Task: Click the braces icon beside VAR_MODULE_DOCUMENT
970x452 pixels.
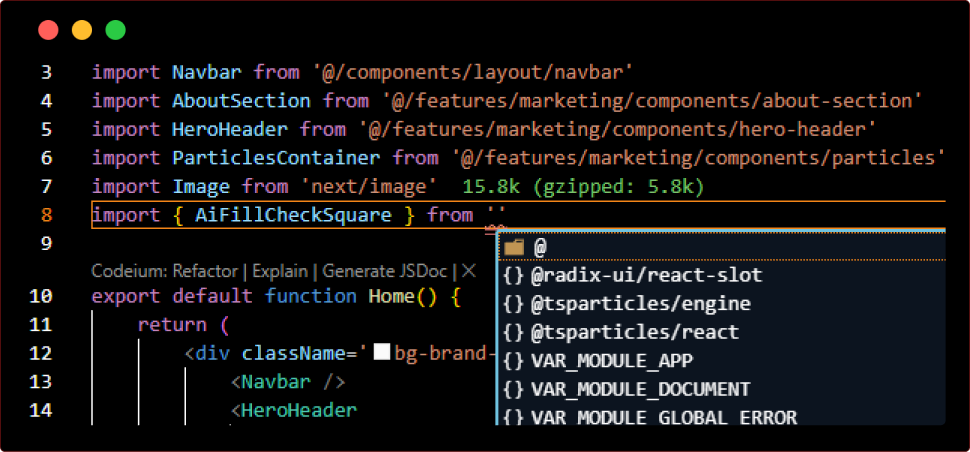Action: coord(514,389)
